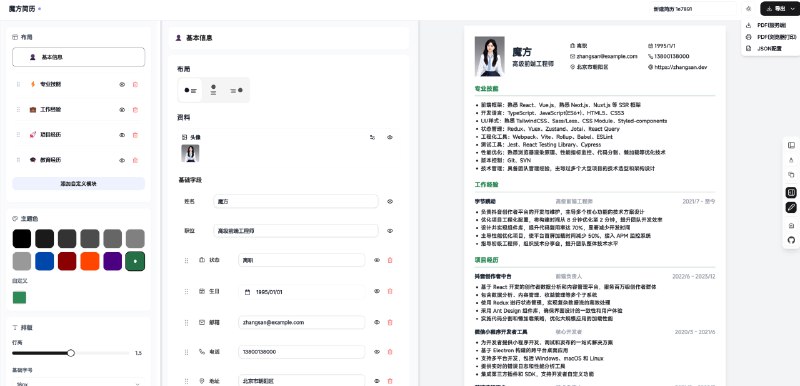Pick the blue theme color
The image size is (800, 386).
(x=44, y=262)
